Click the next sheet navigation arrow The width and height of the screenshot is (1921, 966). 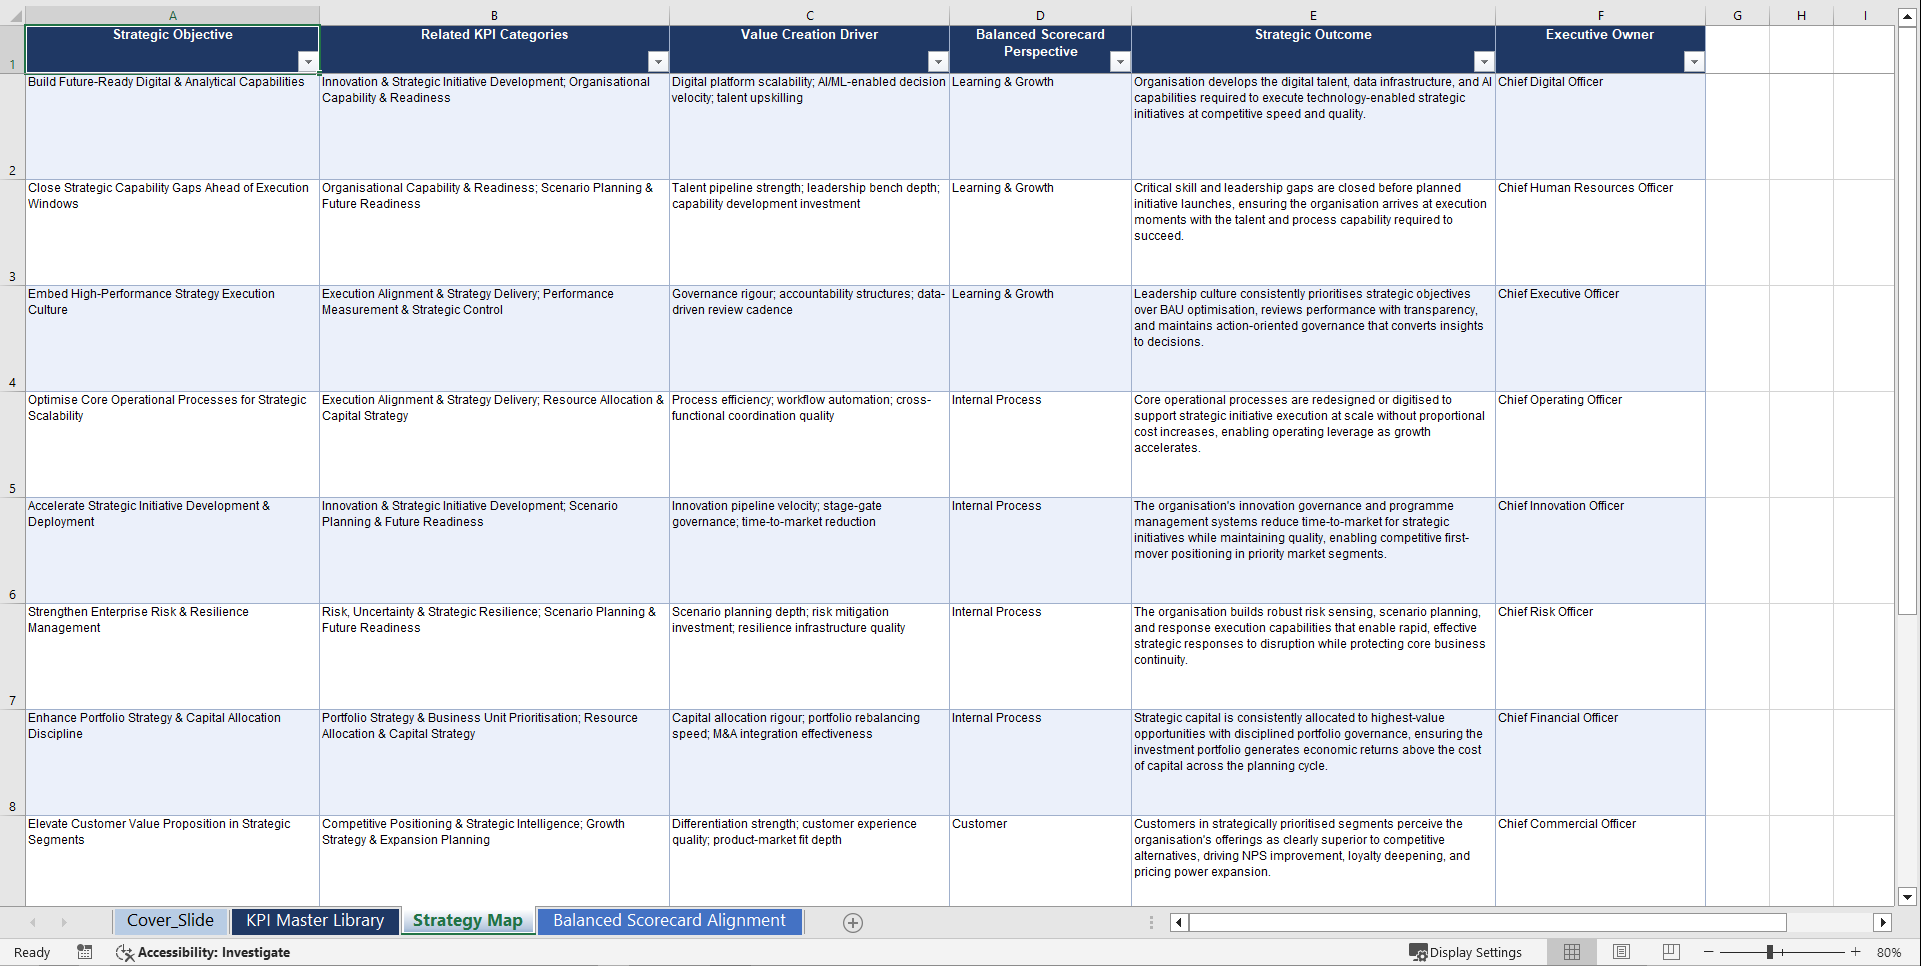(x=64, y=922)
